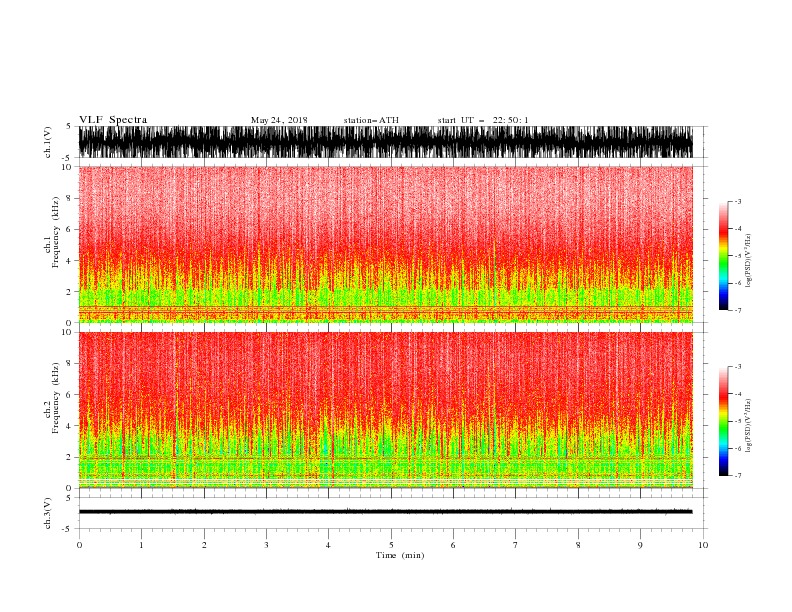Click the time axis tick label "10"

pos(703,545)
